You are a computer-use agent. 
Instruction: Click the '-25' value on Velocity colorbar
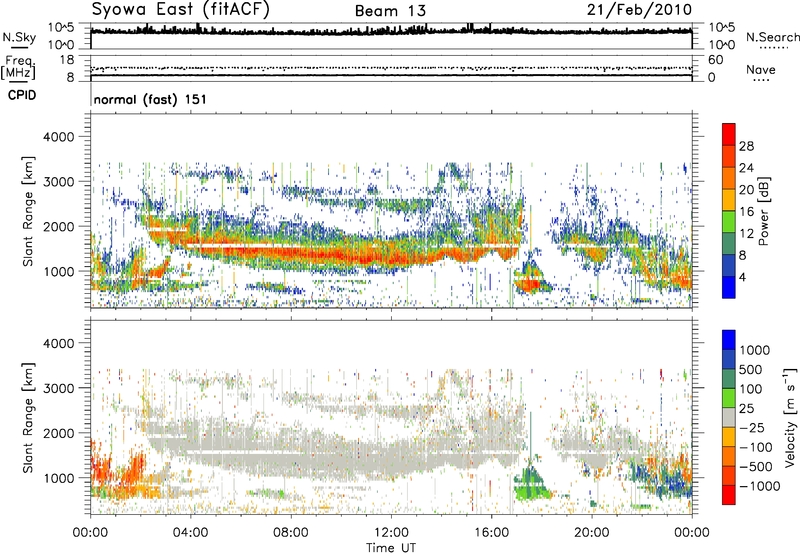753,428
